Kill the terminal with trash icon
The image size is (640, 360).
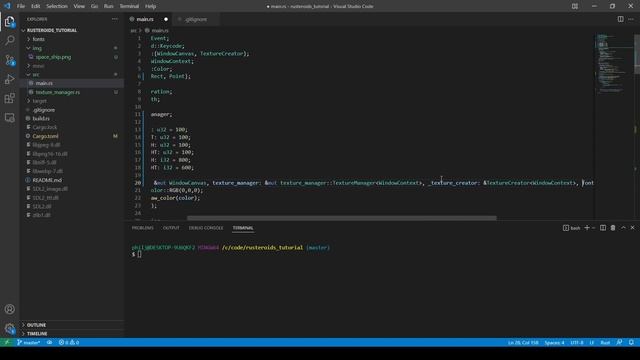(x=613, y=228)
